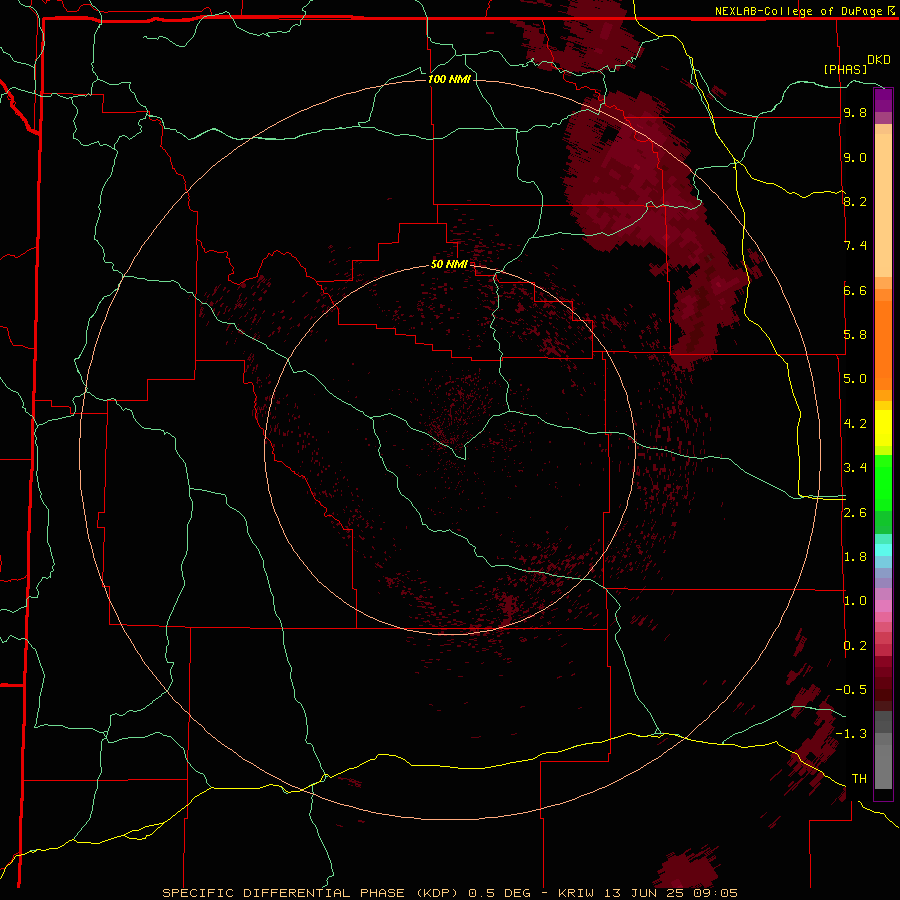Select the 2.6 scale value
Screen dimensions: 900x900
click(855, 513)
